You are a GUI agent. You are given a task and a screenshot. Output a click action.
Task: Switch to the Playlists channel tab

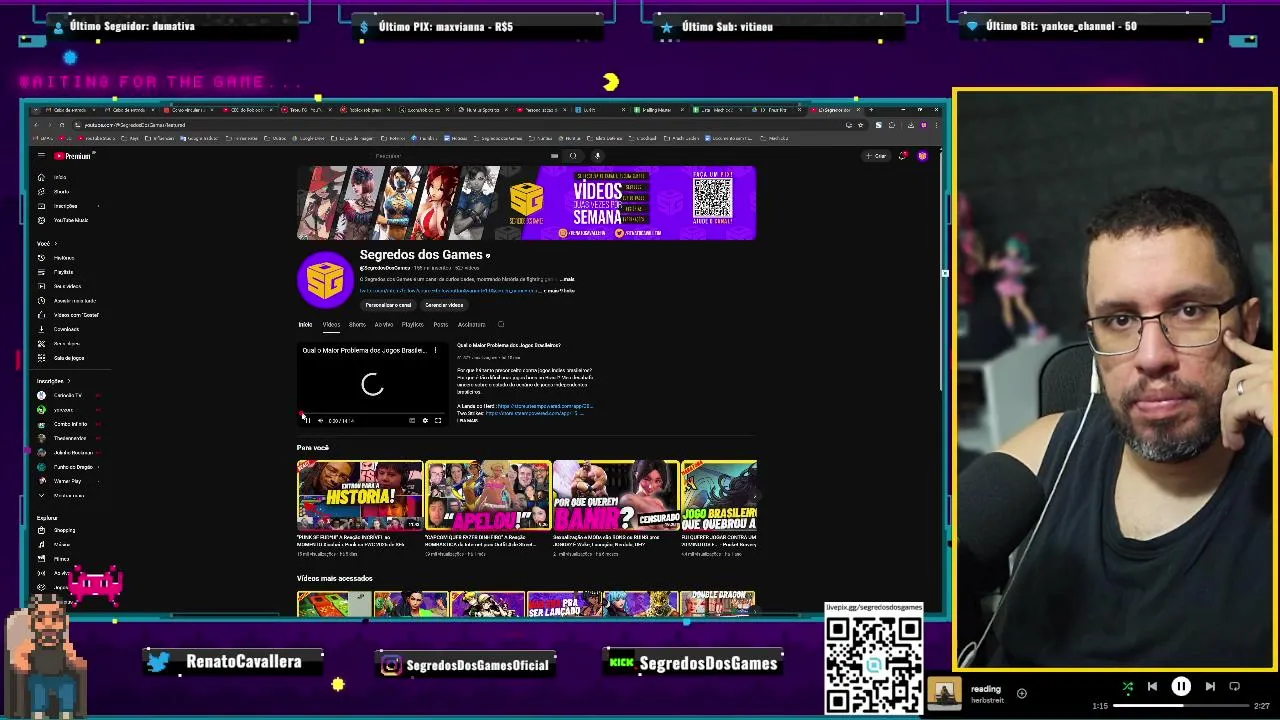(x=412, y=324)
